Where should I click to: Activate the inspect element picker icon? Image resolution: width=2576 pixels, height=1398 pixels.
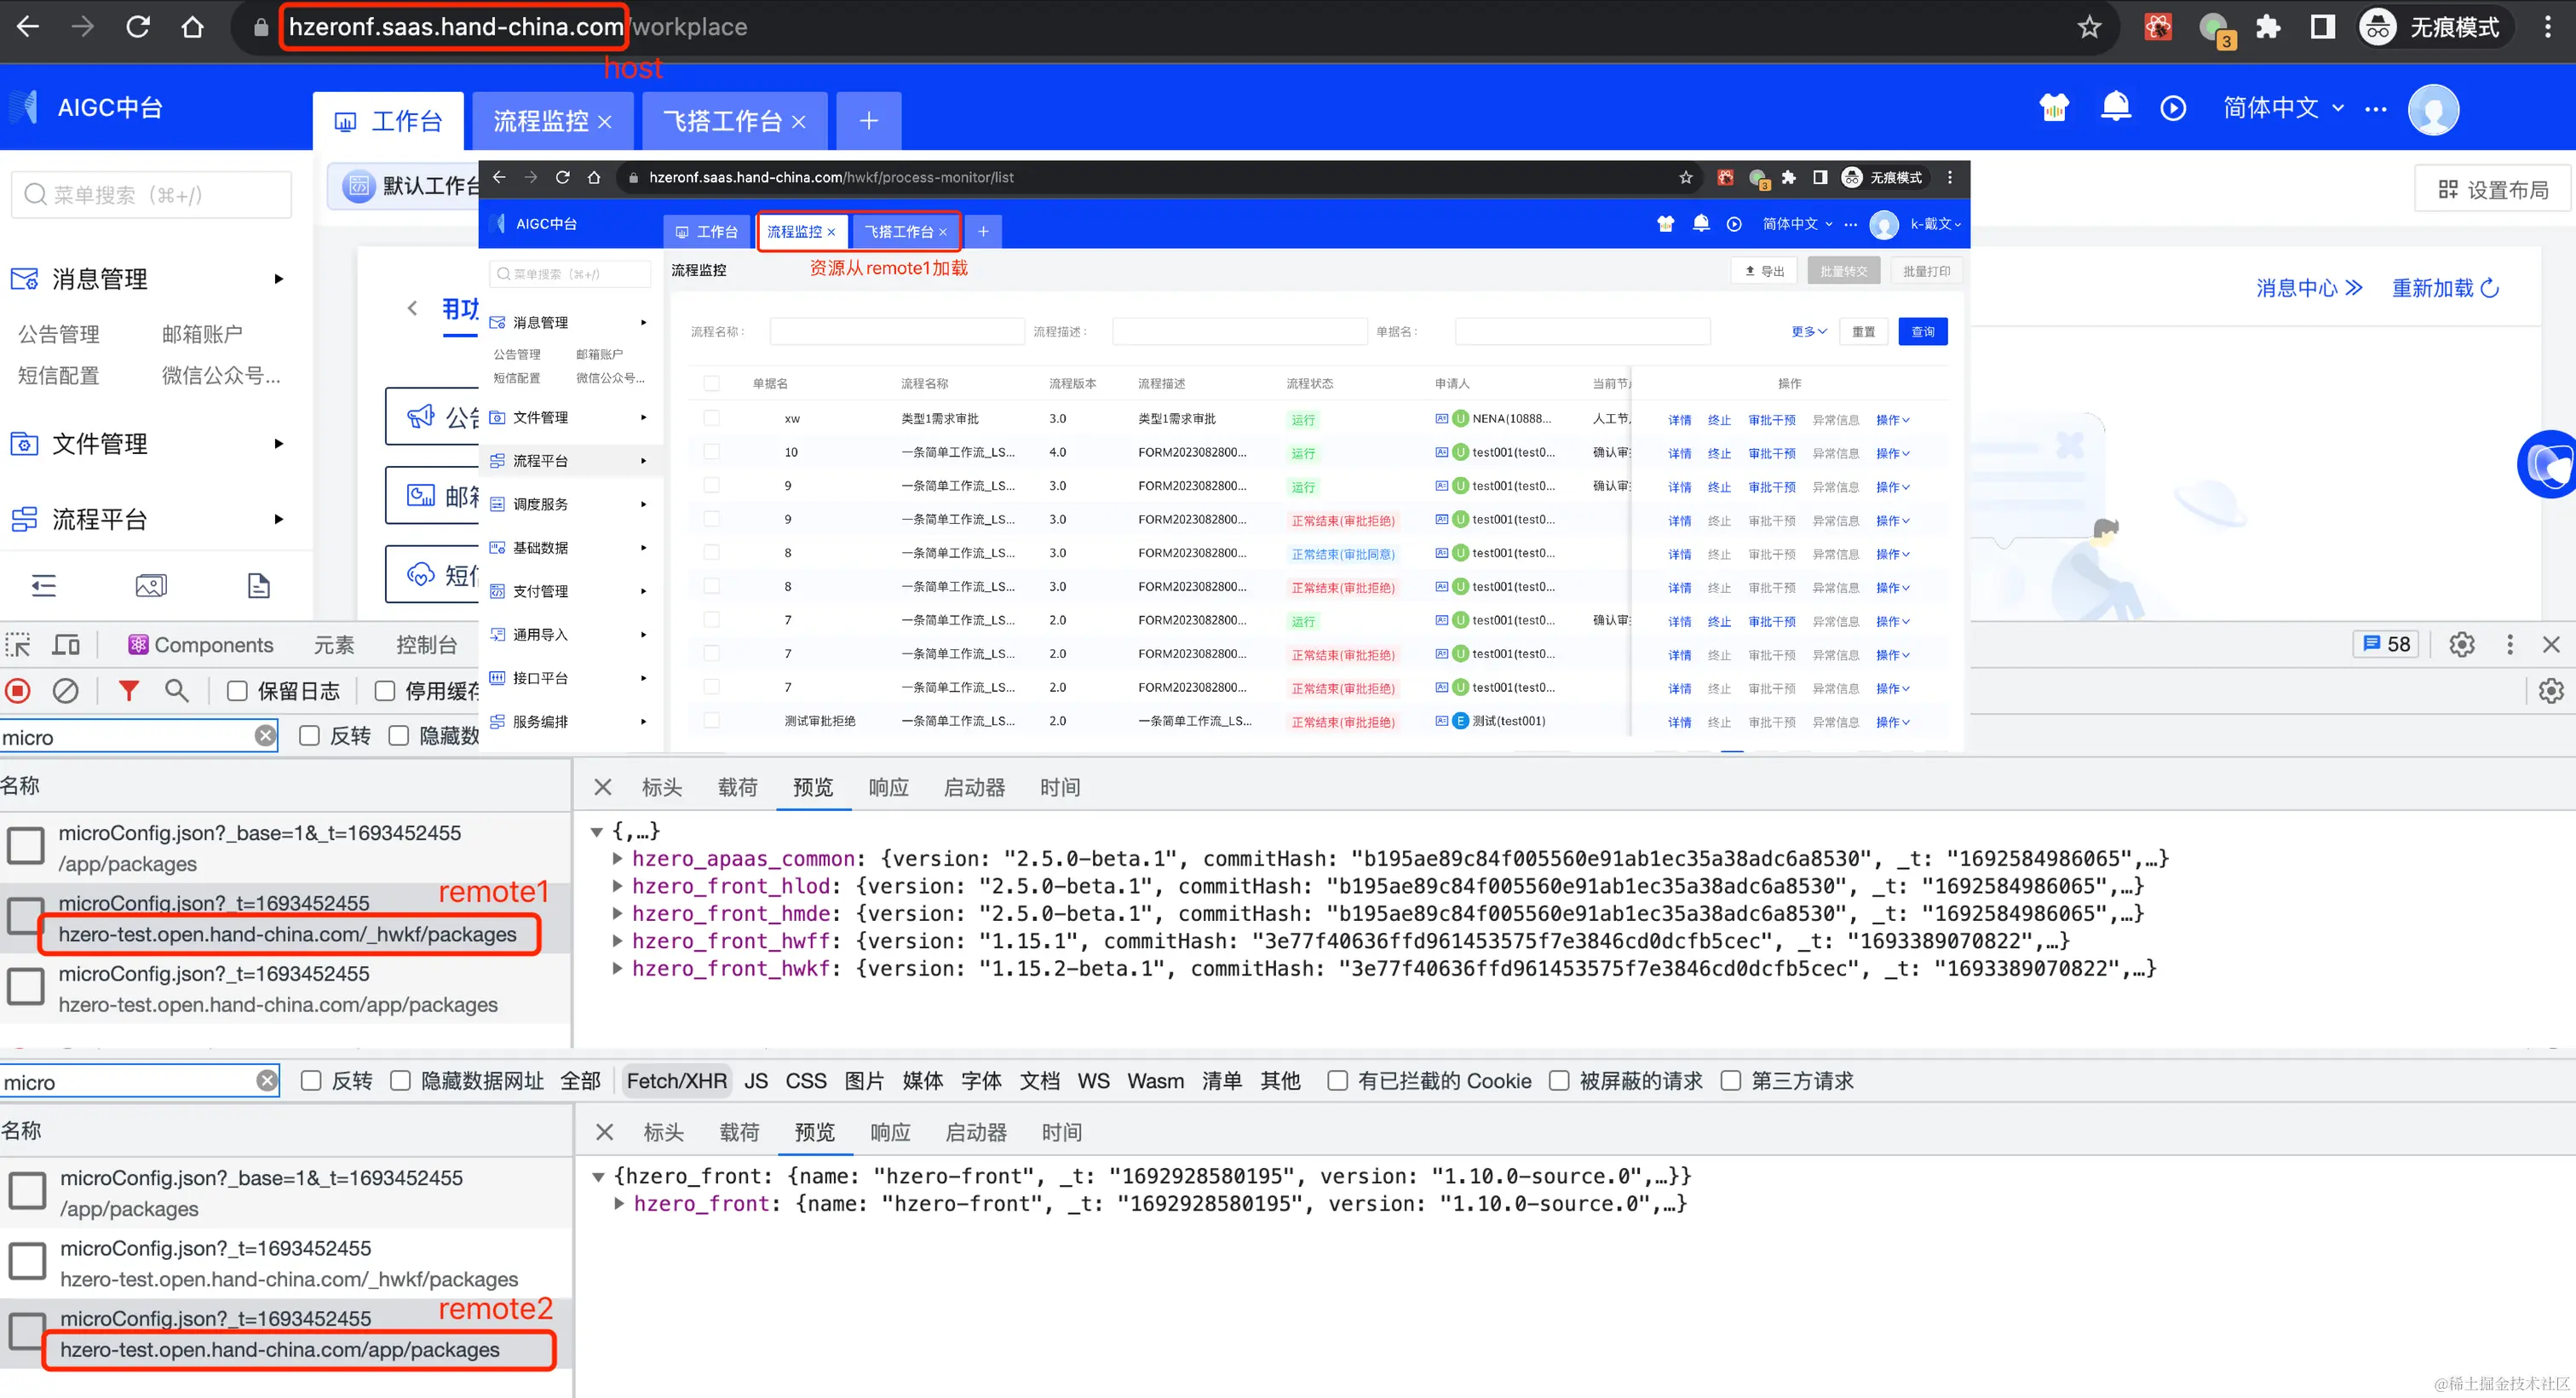pyautogui.click(x=18, y=645)
